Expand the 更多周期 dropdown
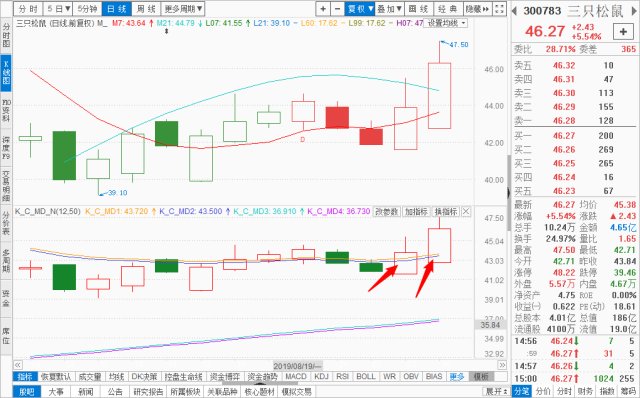Screen dimensions: 640x398 point(183,9)
